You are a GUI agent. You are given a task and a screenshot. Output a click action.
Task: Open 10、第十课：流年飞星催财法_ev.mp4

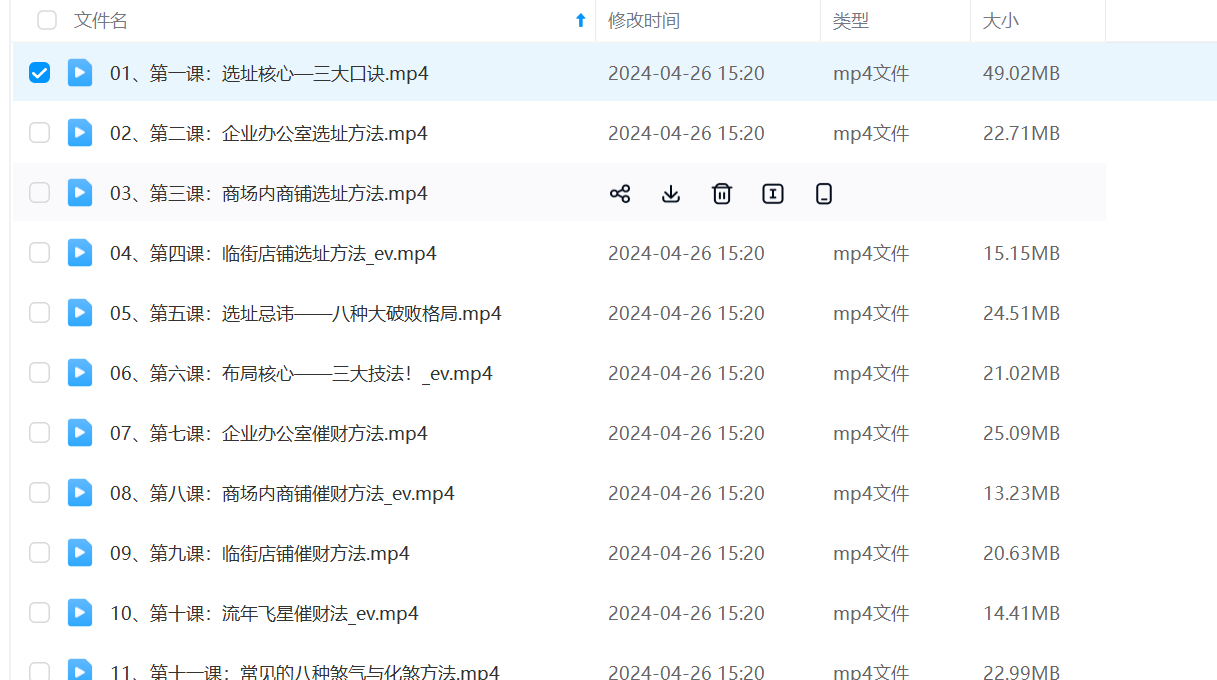tap(264, 613)
